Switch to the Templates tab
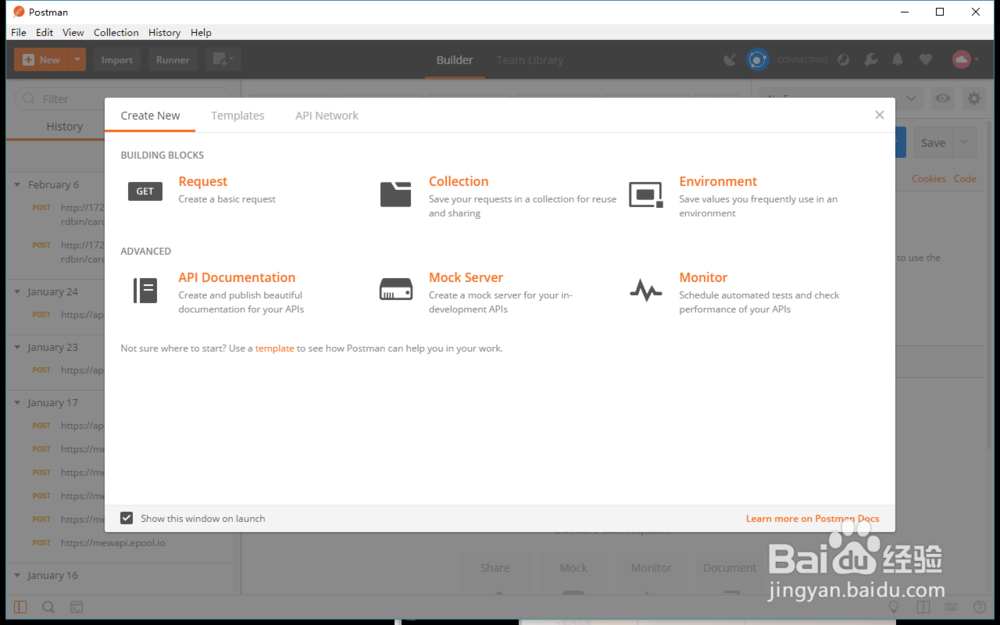The height and width of the screenshot is (625, 1000). pyautogui.click(x=237, y=115)
